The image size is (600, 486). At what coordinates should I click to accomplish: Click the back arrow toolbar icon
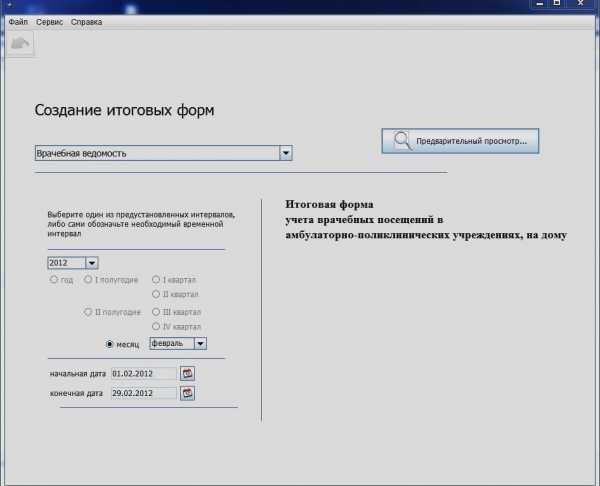coord(21,43)
